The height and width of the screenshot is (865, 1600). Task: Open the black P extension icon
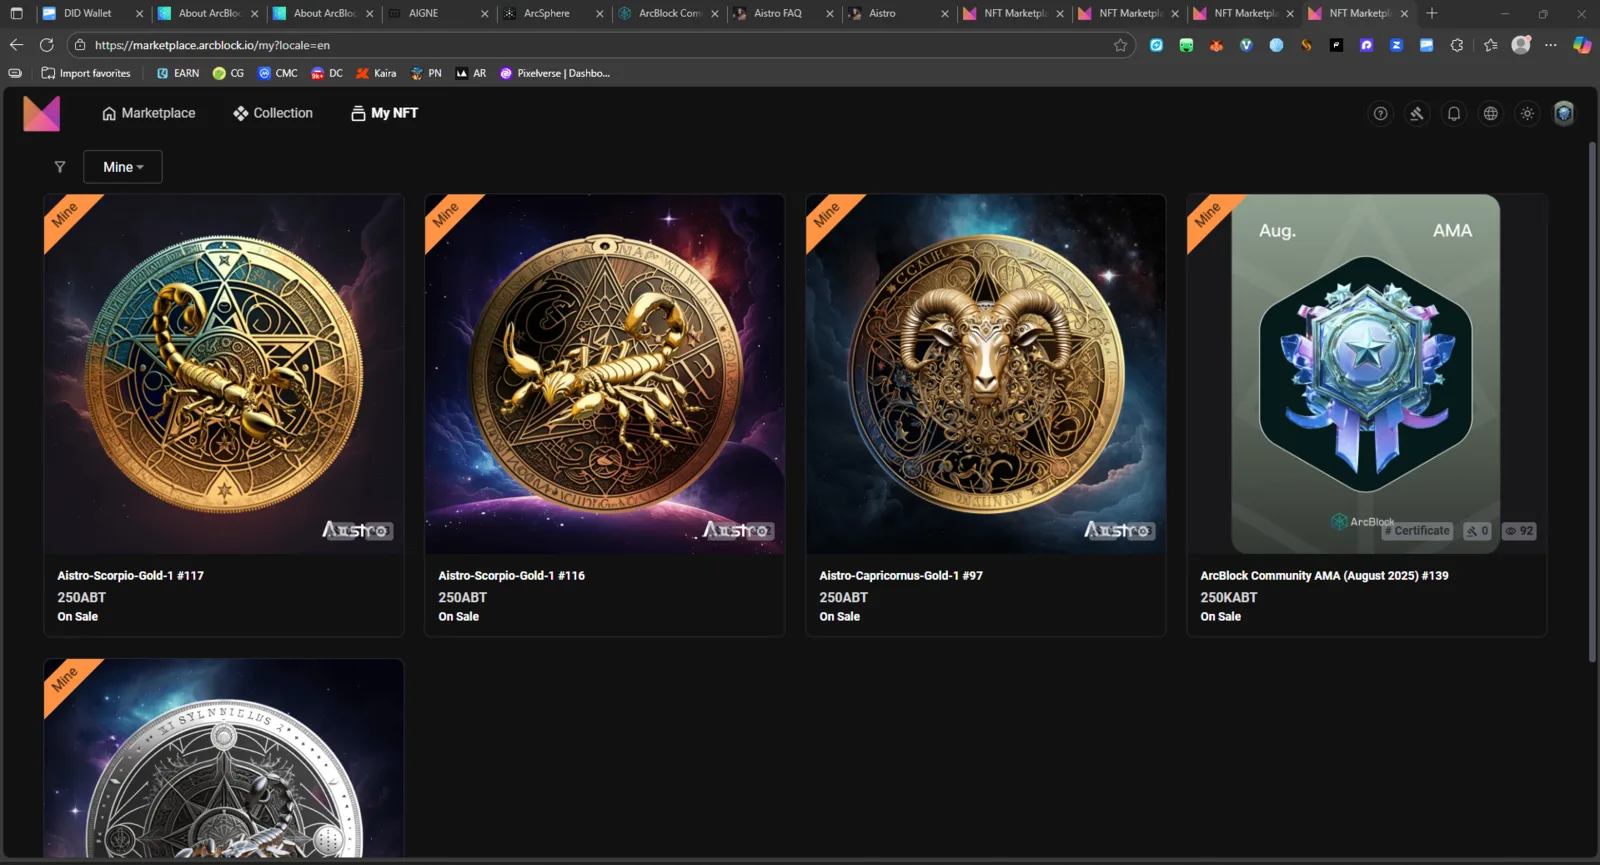point(1336,45)
